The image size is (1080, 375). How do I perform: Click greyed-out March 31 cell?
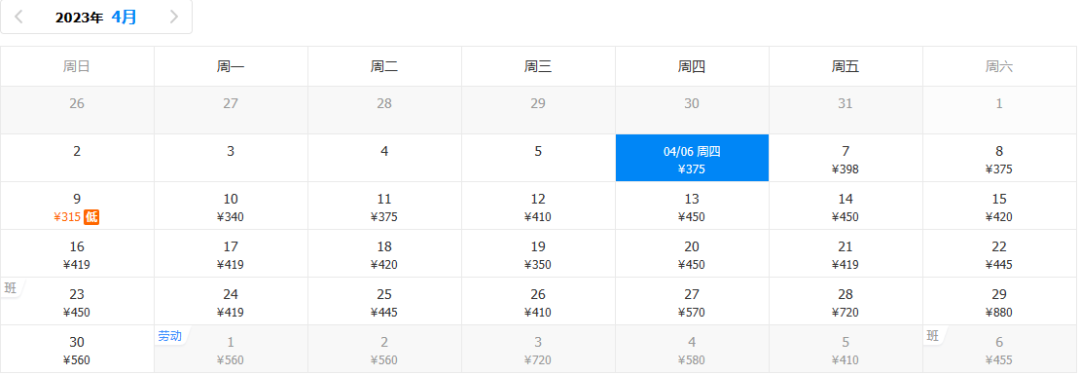pyautogui.click(x=845, y=110)
